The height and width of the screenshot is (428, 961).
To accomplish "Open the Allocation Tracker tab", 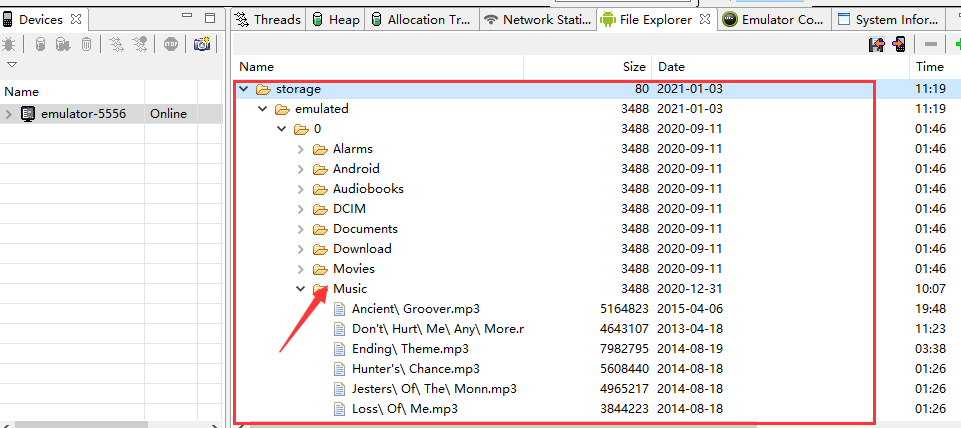I will coord(422,20).
